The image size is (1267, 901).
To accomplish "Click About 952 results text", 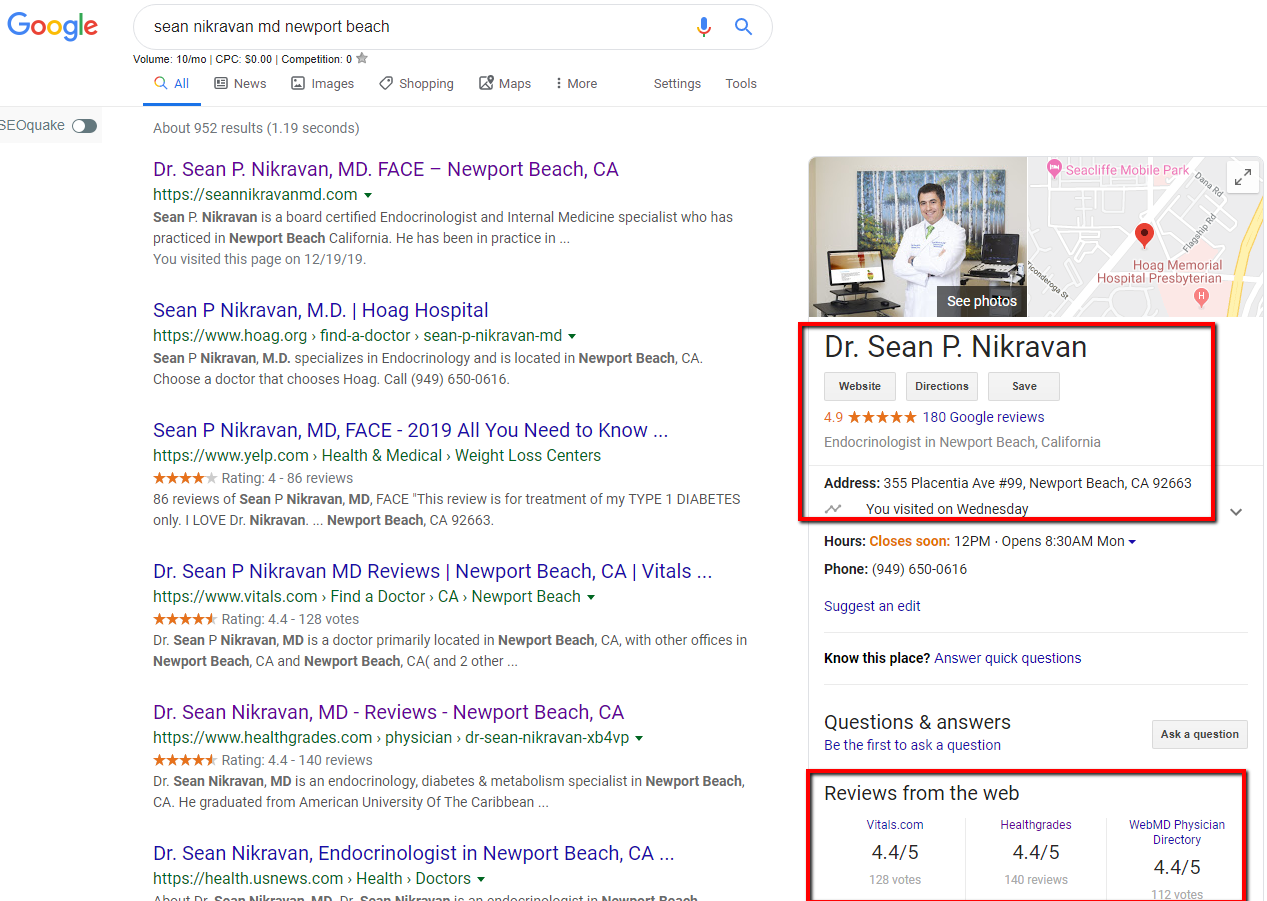I will coord(256,128).
